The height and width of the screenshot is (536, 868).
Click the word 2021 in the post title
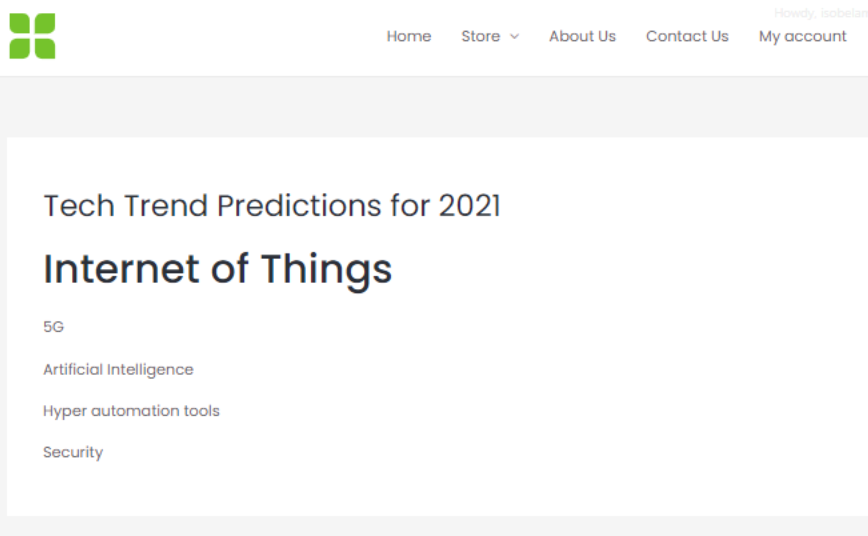(469, 206)
